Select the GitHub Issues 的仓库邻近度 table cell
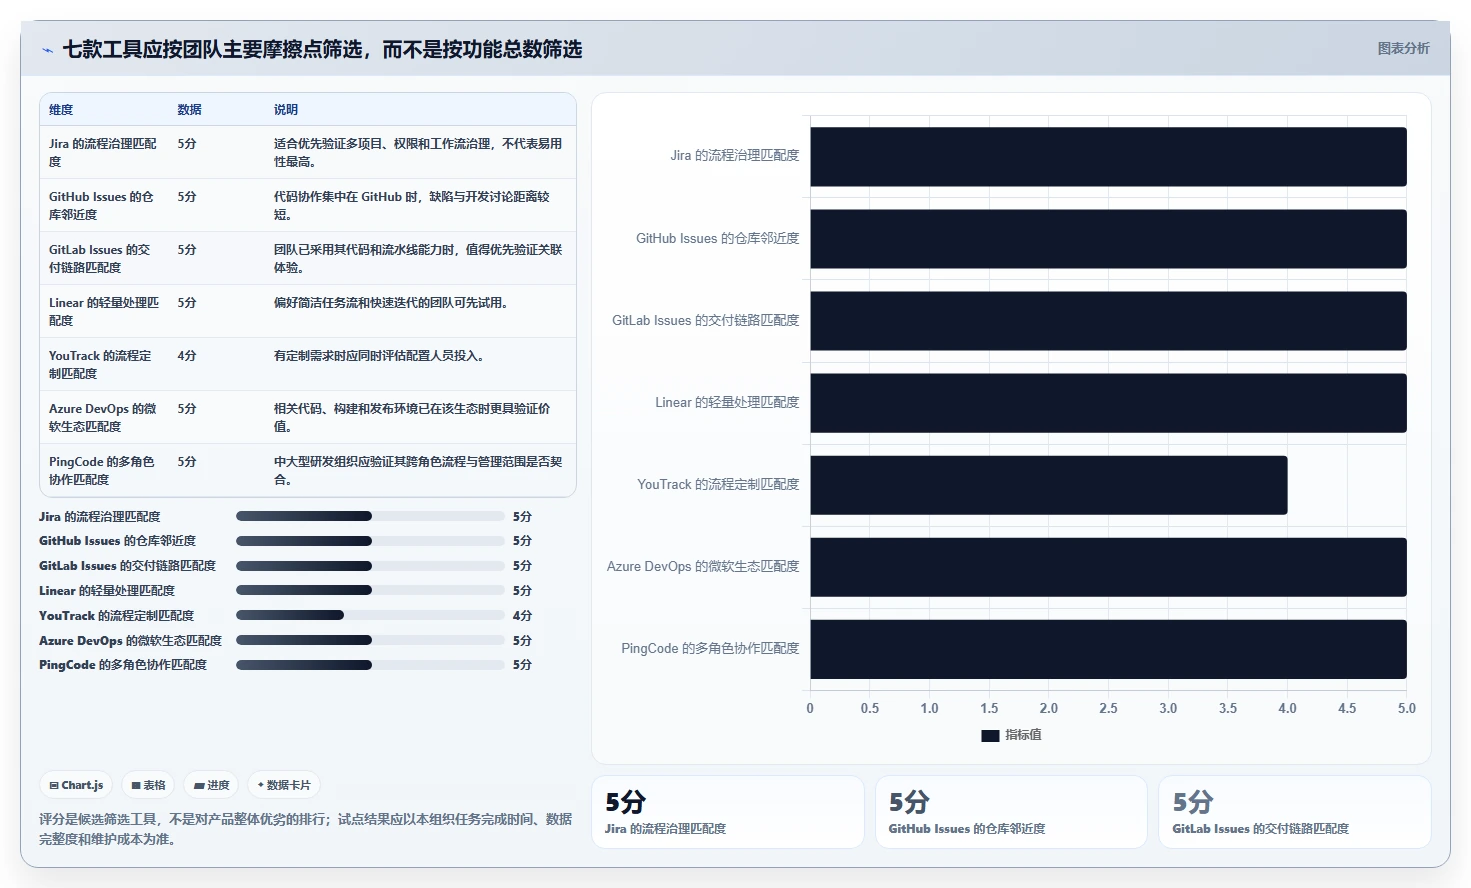The height and width of the screenshot is (888, 1471). pos(103,206)
